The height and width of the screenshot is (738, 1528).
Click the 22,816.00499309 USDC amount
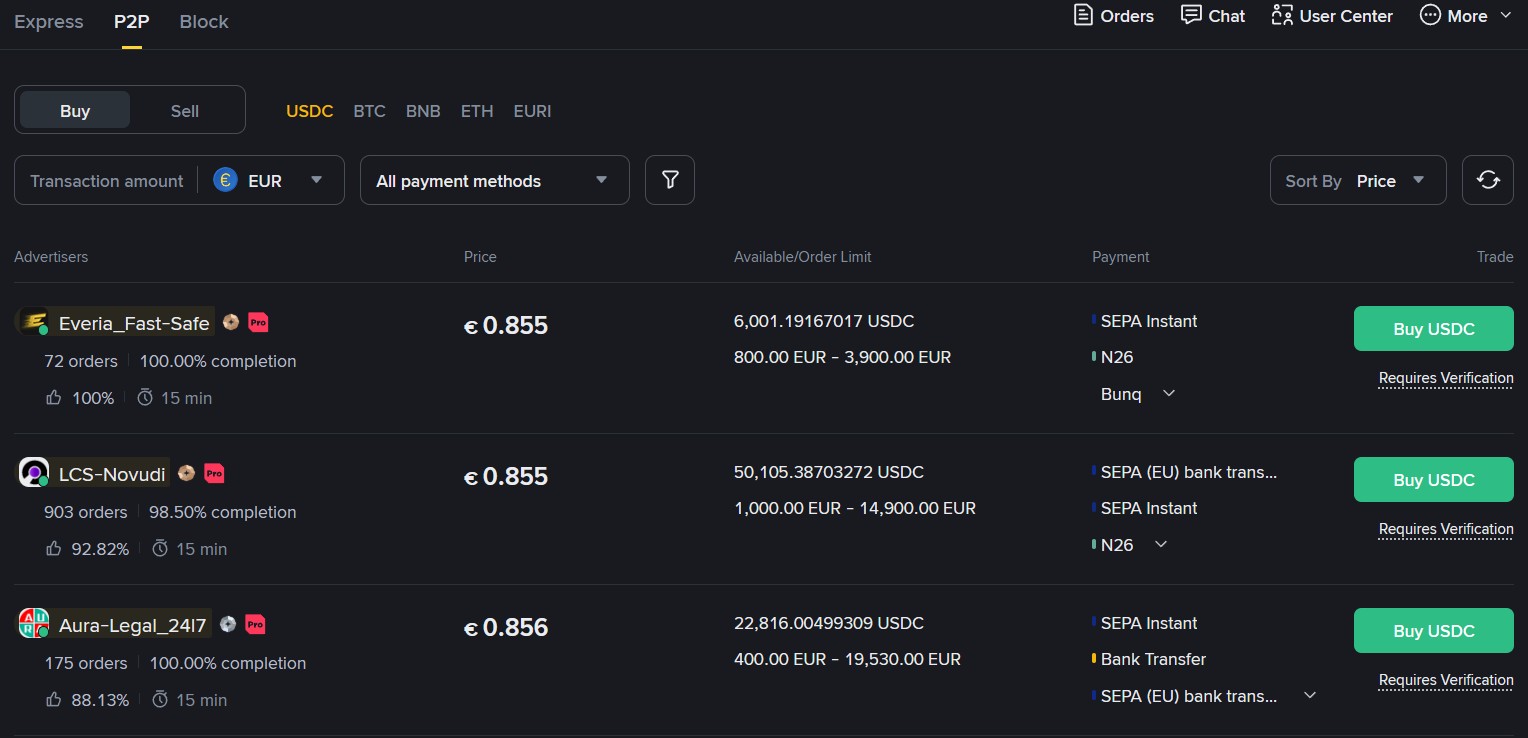click(829, 623)
